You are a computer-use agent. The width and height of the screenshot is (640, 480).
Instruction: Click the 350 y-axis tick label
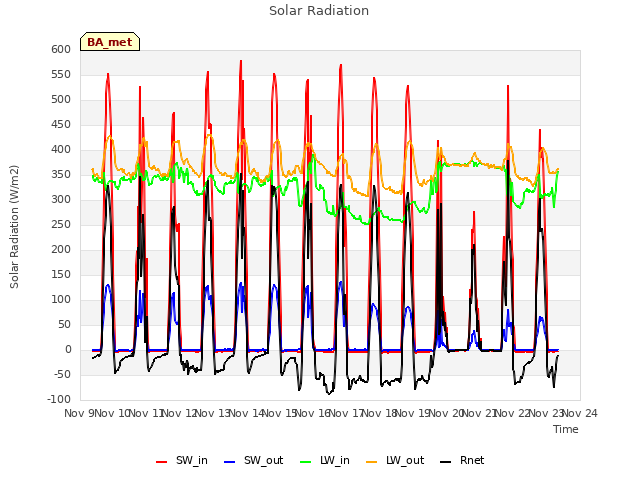tap(61, 174)
